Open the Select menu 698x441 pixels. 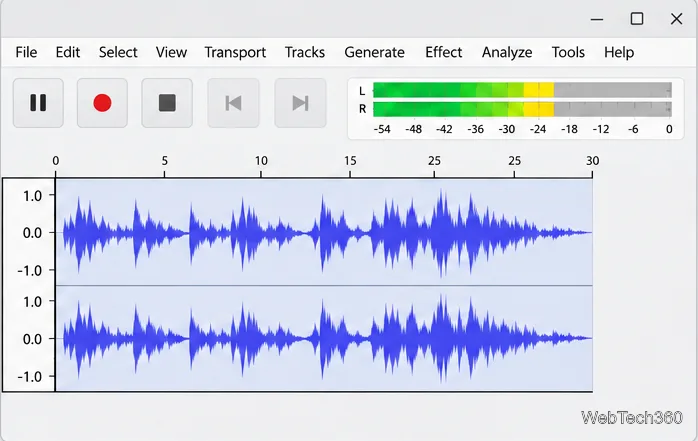coord(118,53)
